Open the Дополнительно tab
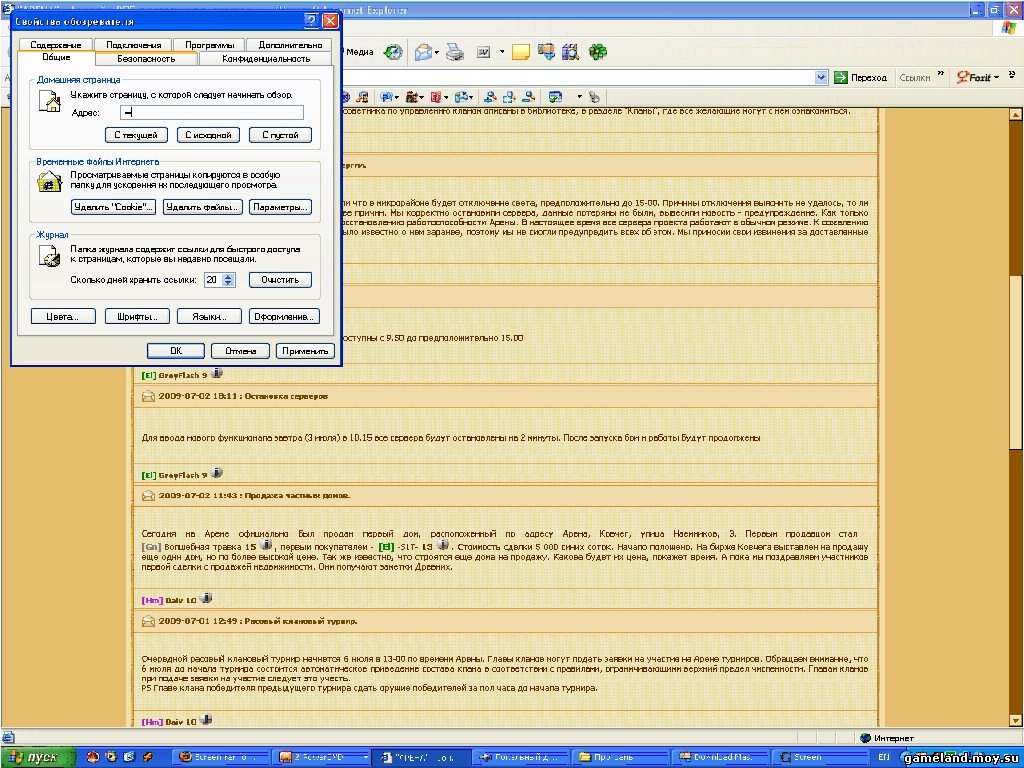 [290, 45]
